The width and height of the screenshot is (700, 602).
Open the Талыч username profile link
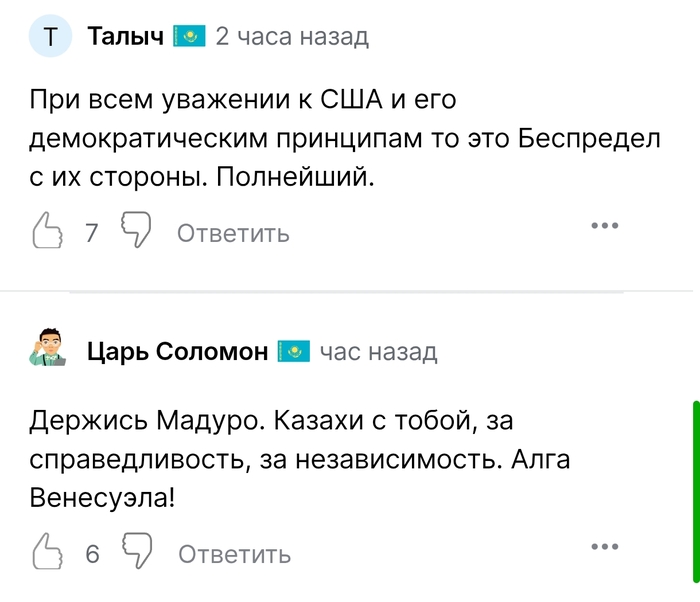tap(125, 37)
